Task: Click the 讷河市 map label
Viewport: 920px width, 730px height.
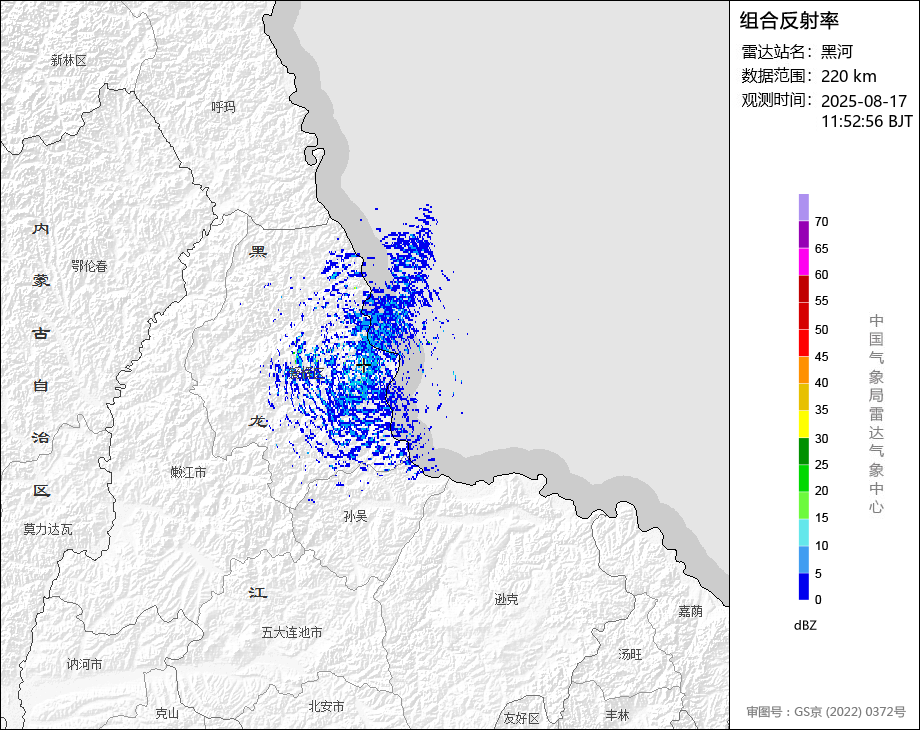Action: pos(84,664)
